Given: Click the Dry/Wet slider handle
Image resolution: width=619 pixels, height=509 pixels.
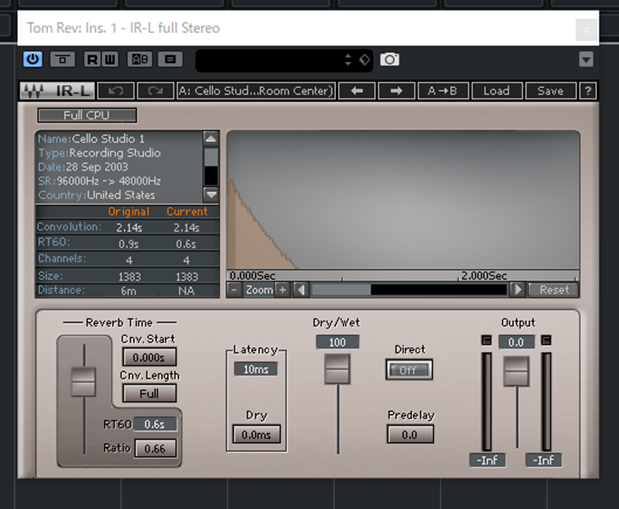Looking at the screenshot, I should click(x=338, y=371).
